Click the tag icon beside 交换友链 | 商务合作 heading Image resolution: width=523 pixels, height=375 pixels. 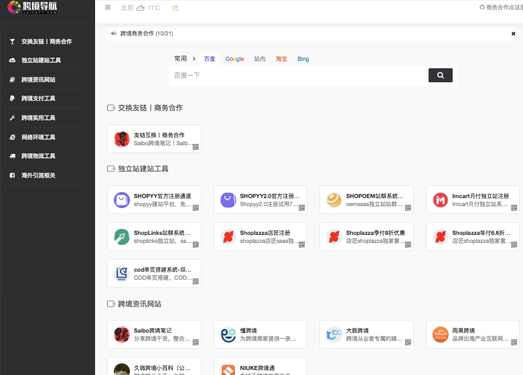(111, 108)
